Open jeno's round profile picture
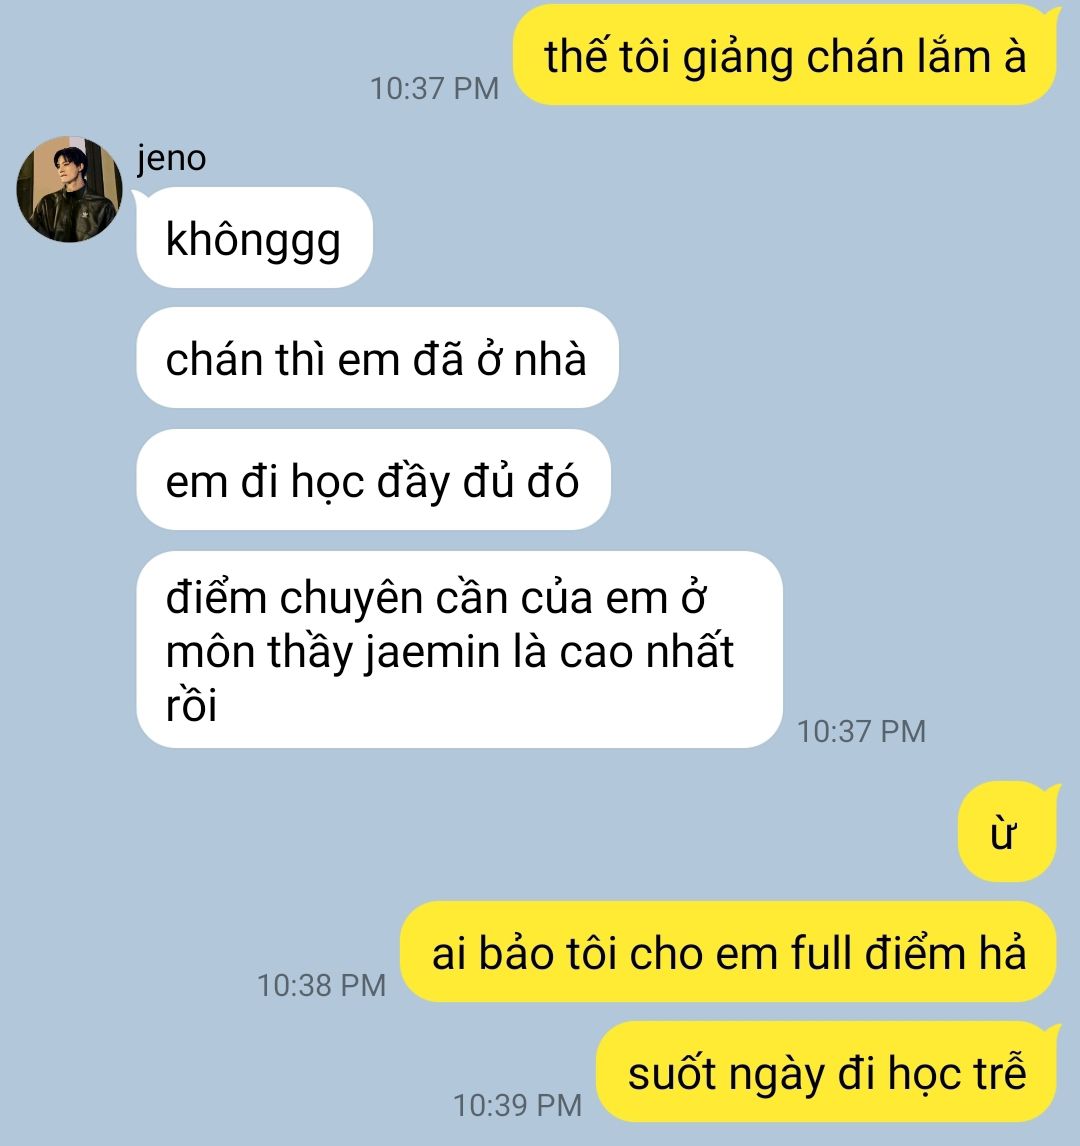Screen dimensions: 1080x1146 point(69,189)
